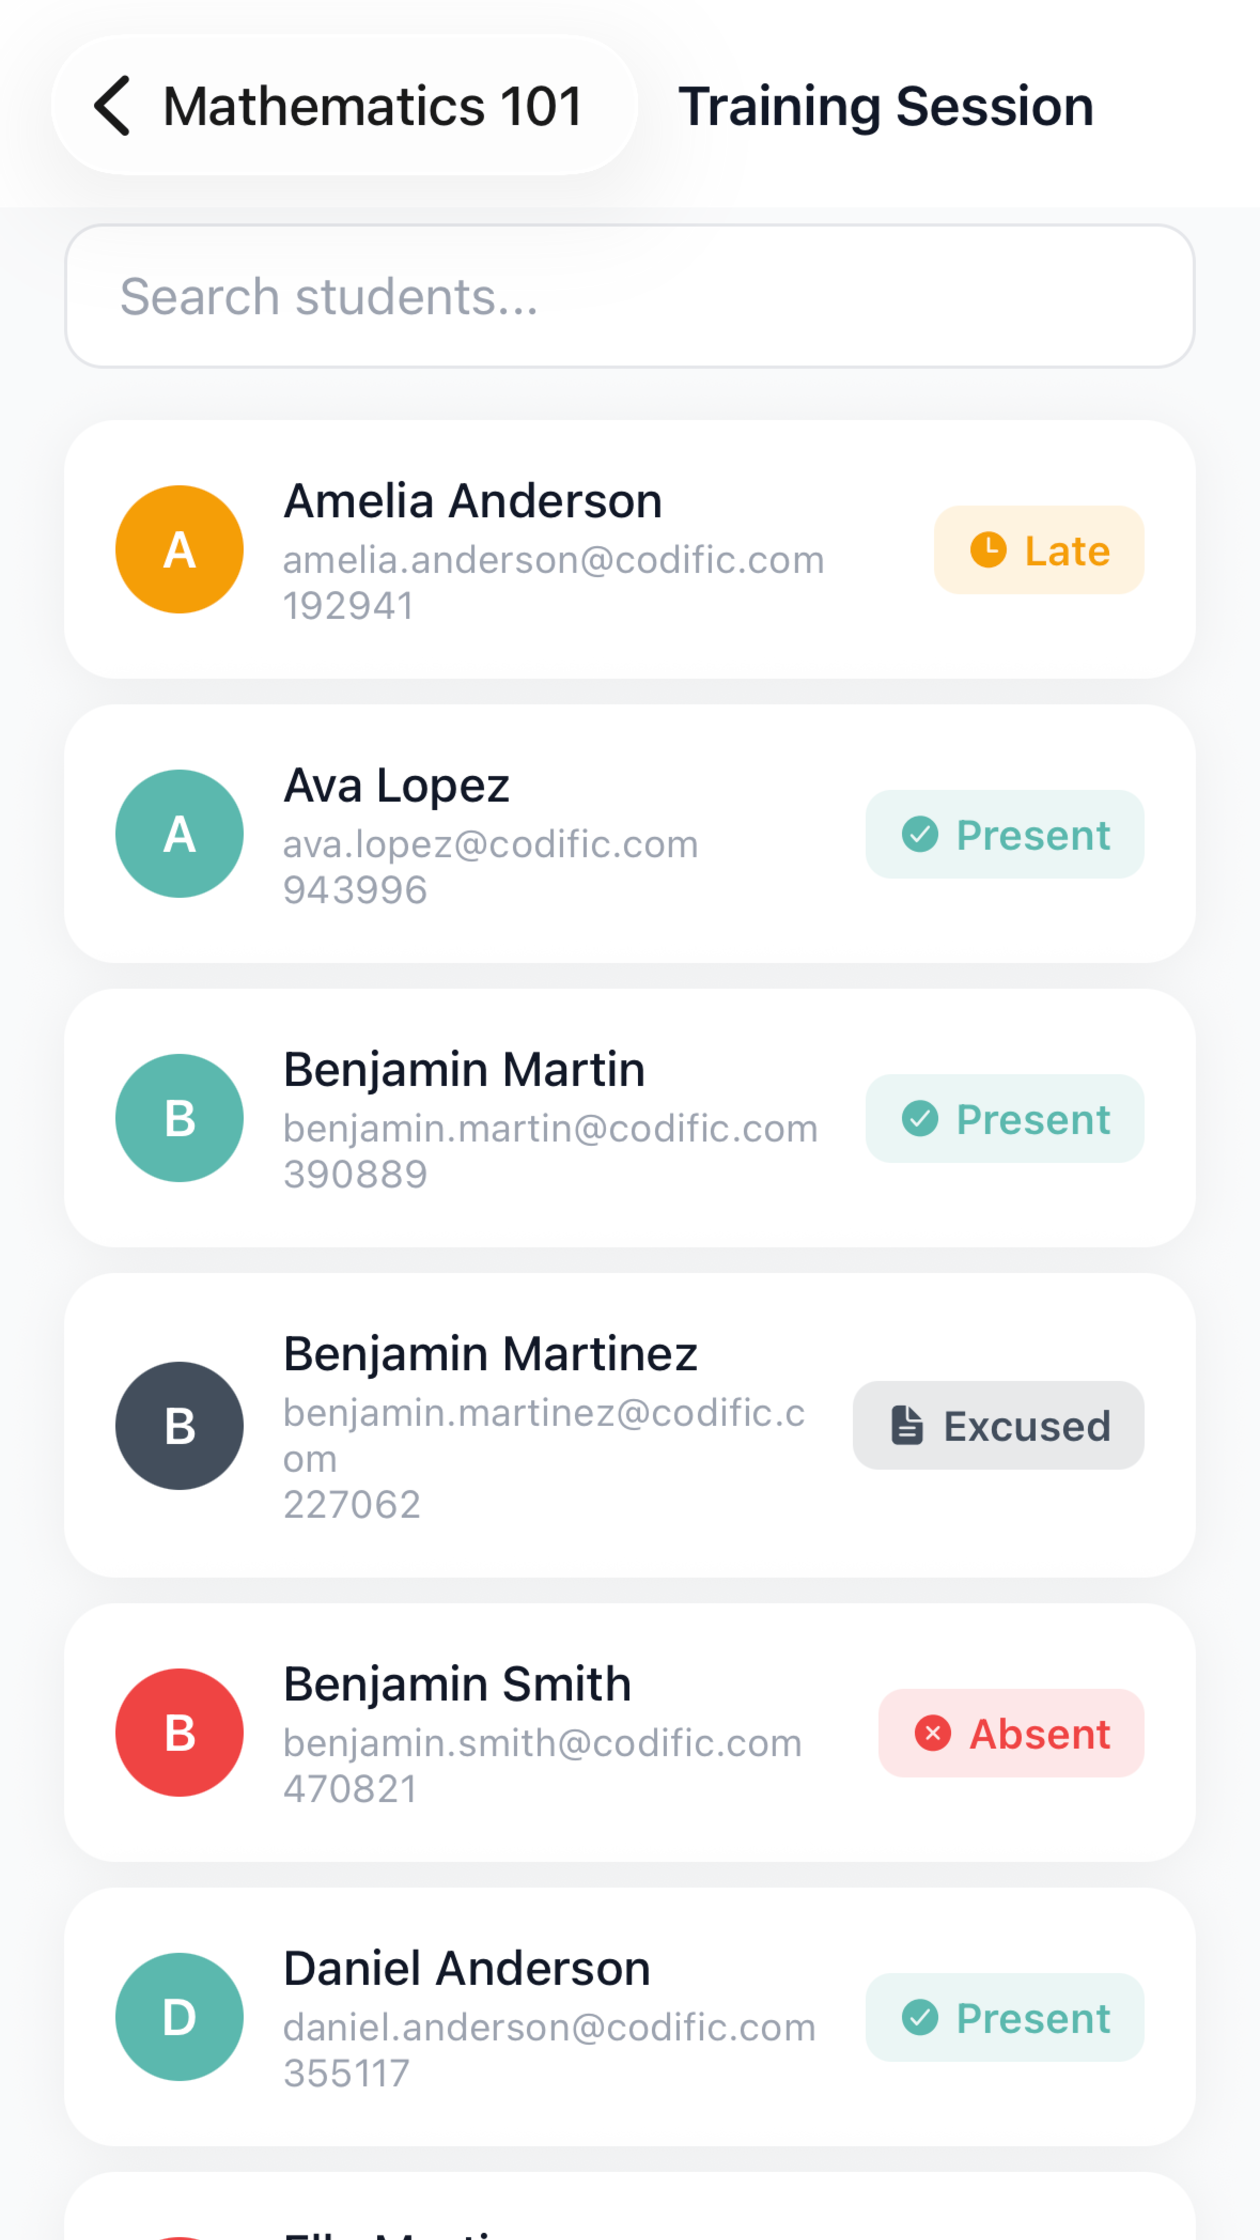Toggle Daniel Anderson's Present badge

[x=1005, y=2018]
